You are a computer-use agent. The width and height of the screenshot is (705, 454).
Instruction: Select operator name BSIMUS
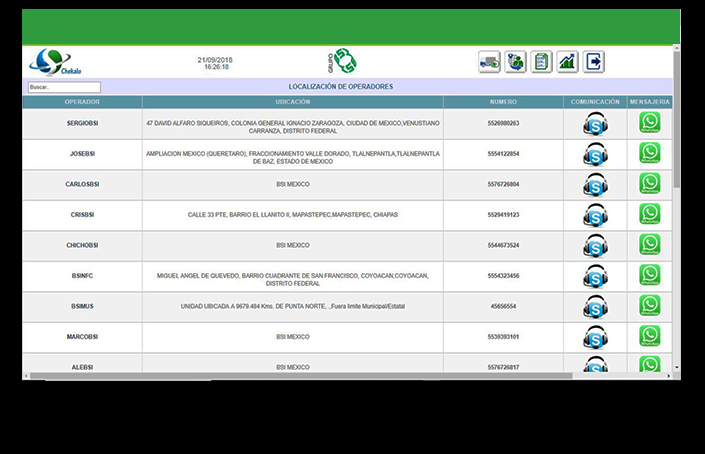click(x=82, y=307)
